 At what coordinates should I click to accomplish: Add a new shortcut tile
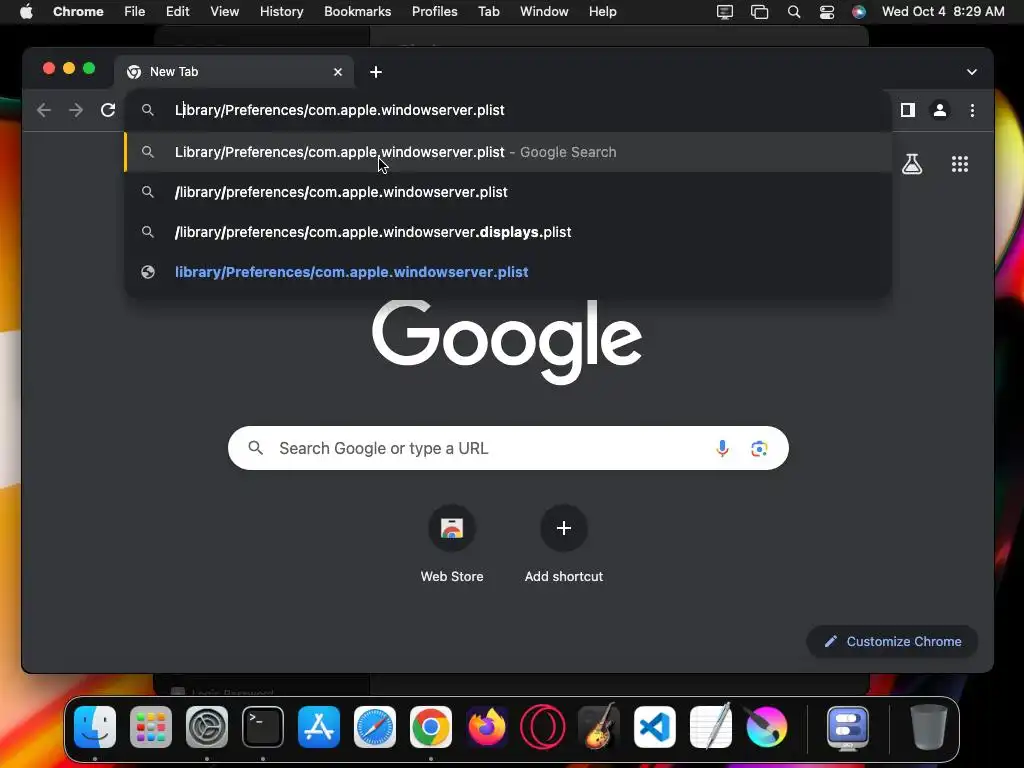(564, 544)
